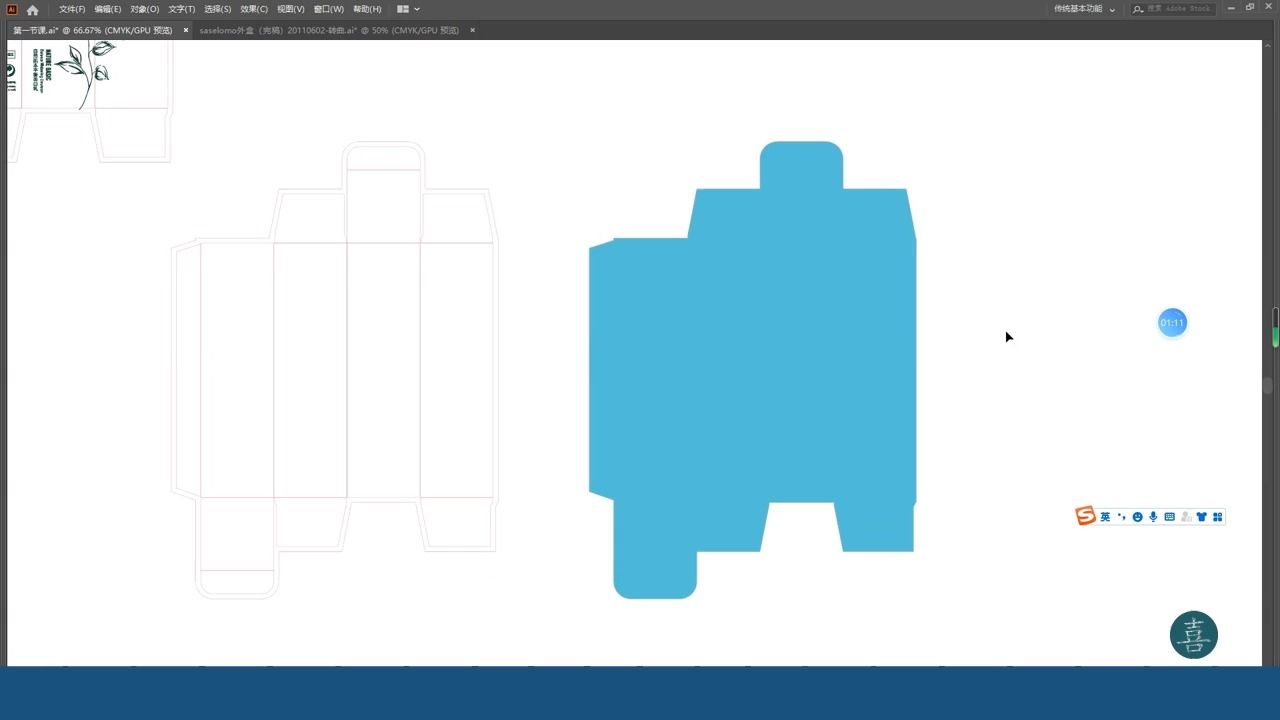Click the Sogou input method logo
Image resolution: width=1280 pixels, height=720 pixels.
pos(1085,516)
